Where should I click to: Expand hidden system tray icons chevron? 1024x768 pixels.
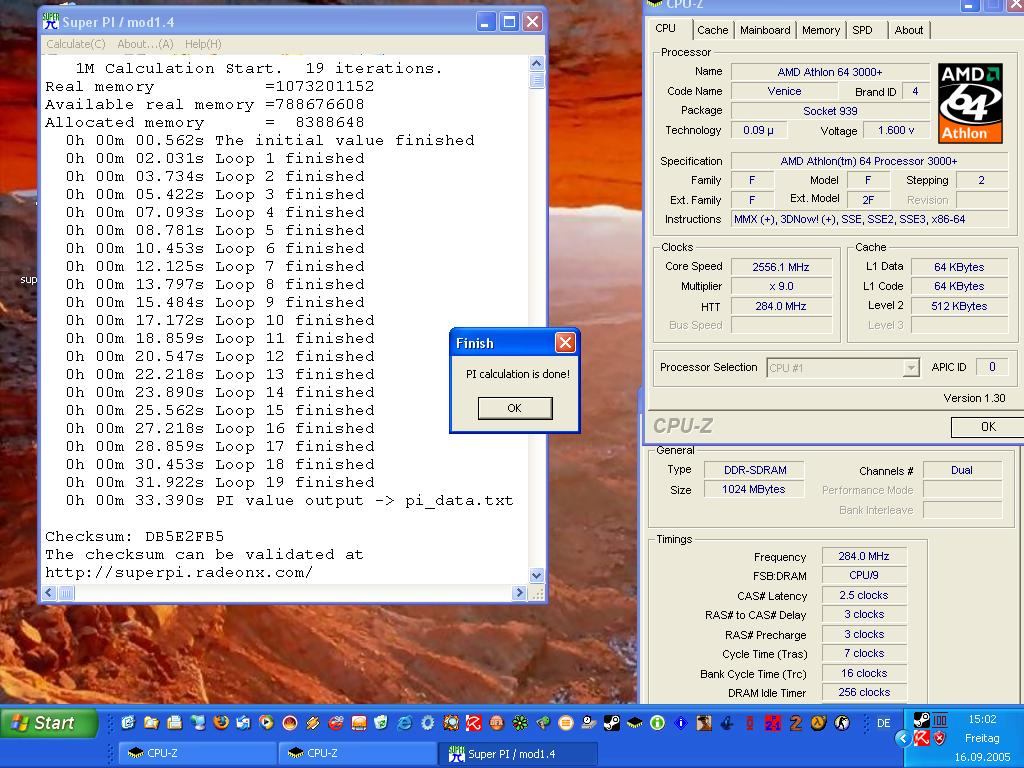pos(903,738)
